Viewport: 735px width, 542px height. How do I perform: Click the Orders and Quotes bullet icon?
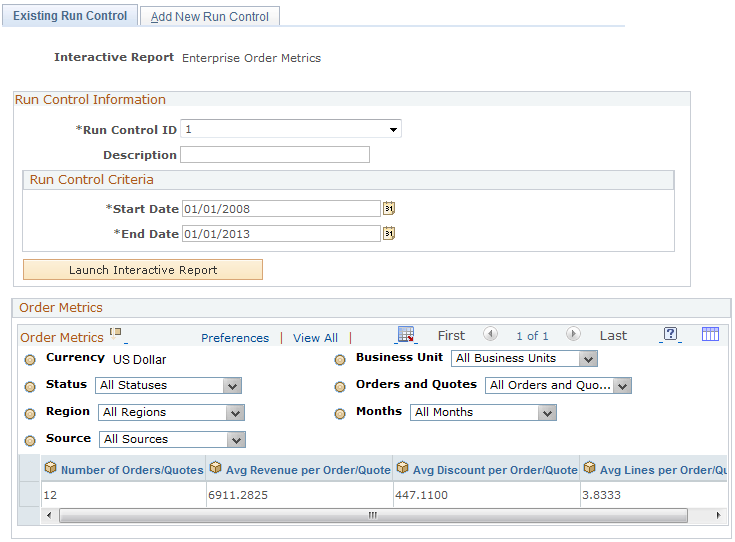(340, 387)
